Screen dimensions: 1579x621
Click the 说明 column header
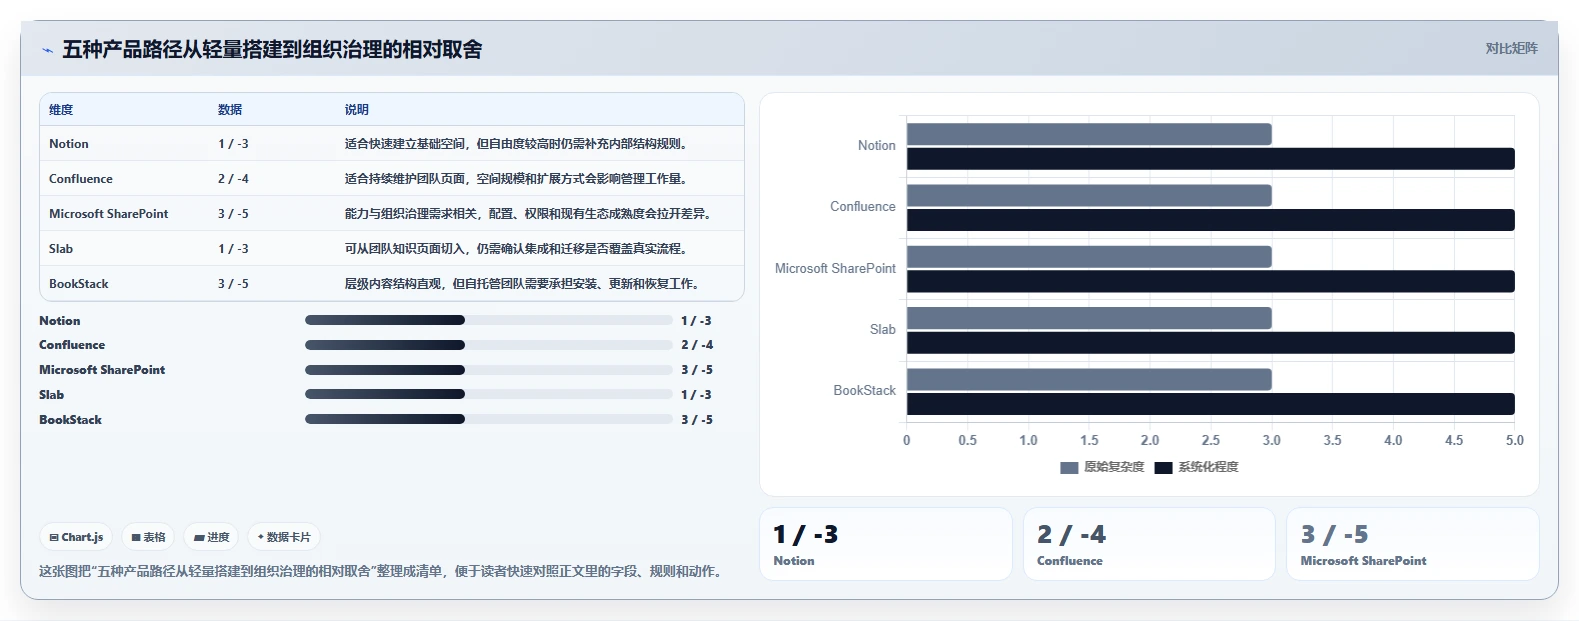(357, 110)
